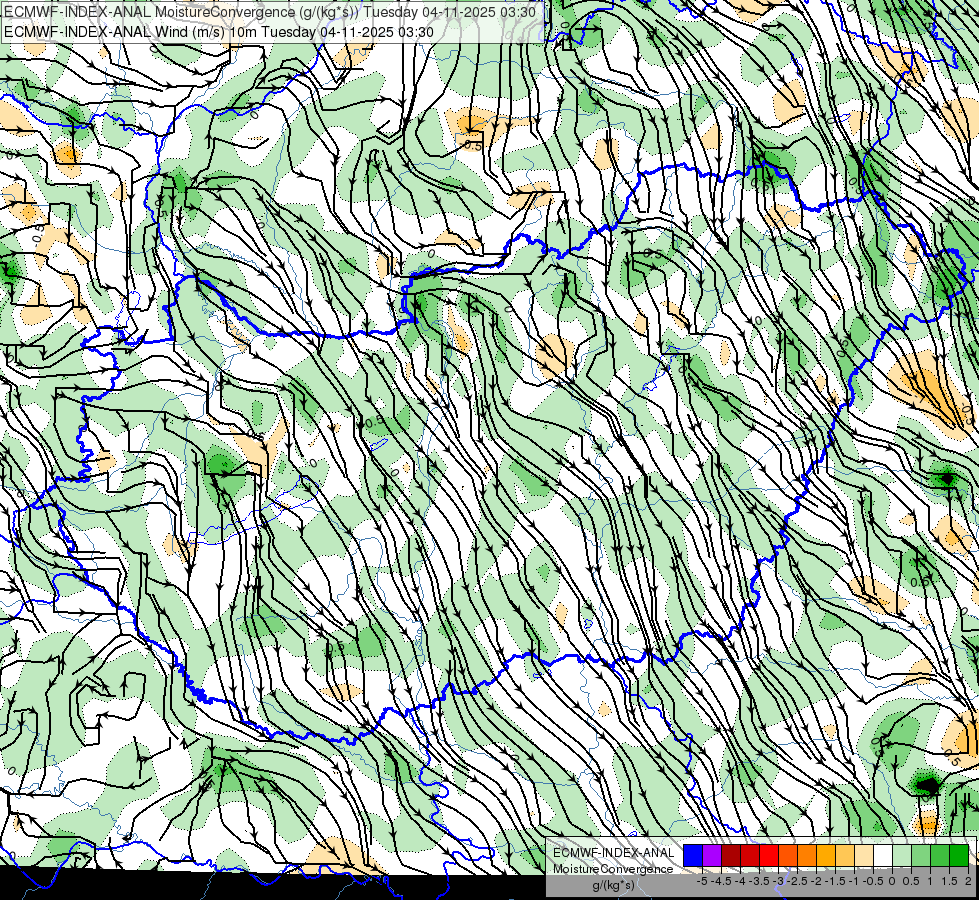The image size is (979, 900).
Task: Click the MoistureConvergence title line at top
Action: pos(270,12)
